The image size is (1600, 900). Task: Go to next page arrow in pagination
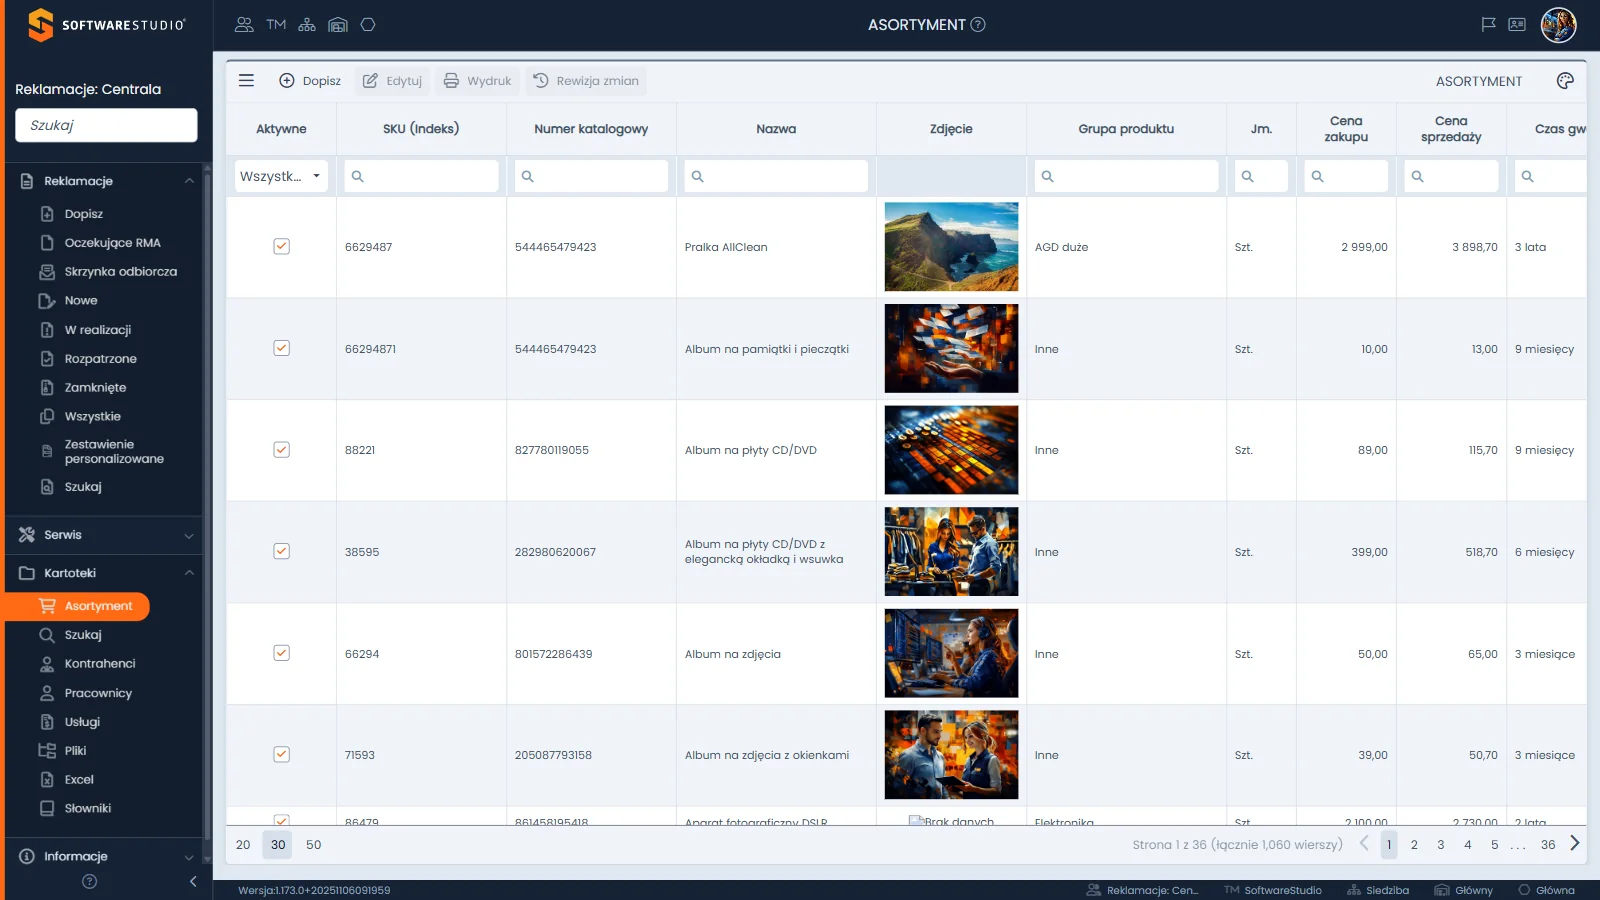tap(1575, 843)
